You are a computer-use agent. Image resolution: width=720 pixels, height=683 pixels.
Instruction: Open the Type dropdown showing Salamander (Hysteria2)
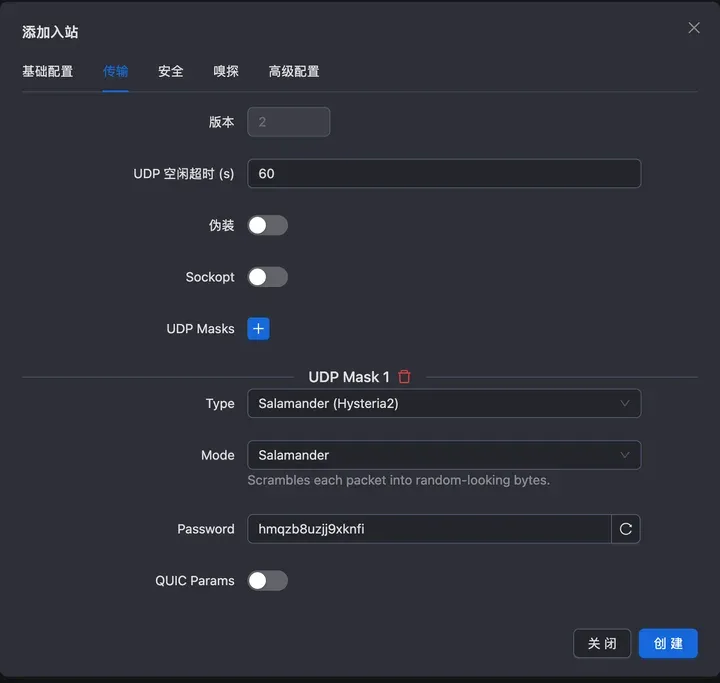444,403
